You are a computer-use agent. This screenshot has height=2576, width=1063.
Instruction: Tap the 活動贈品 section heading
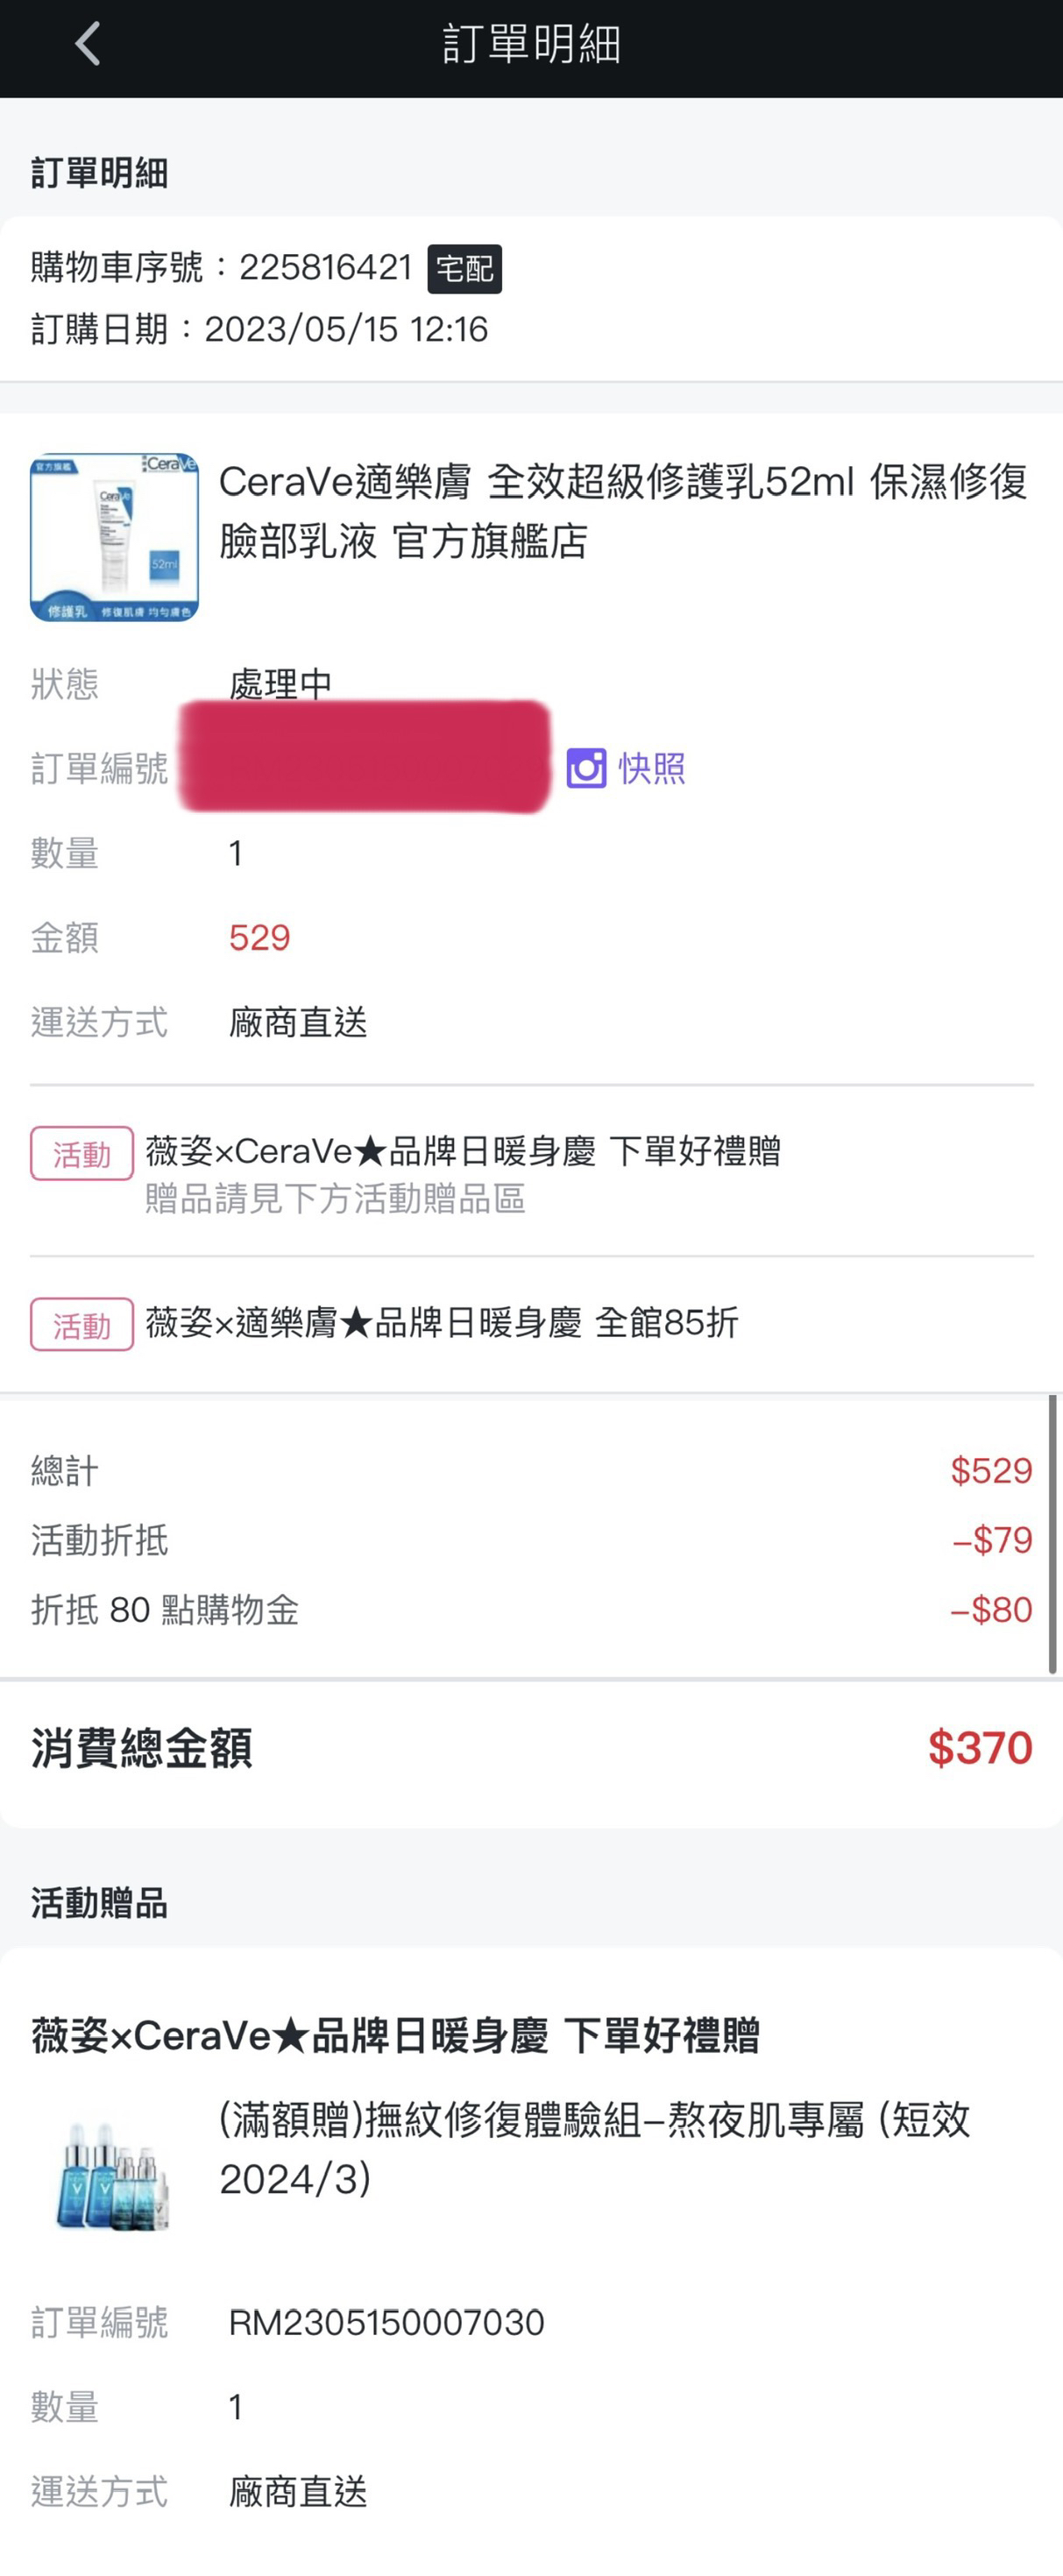(99, 1902)
